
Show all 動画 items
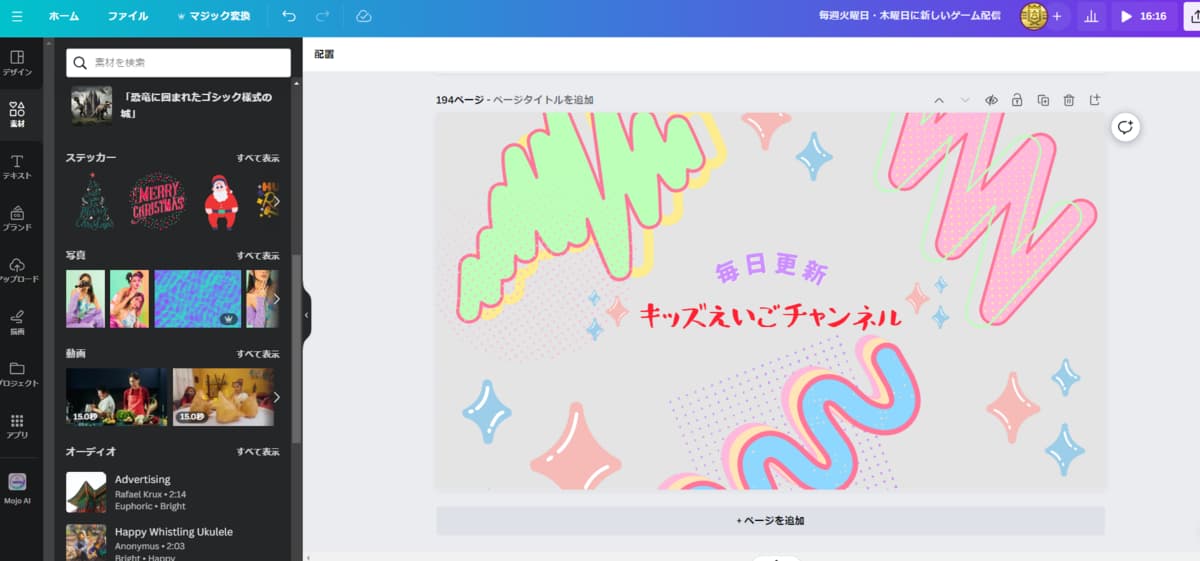tap(258, 354)
